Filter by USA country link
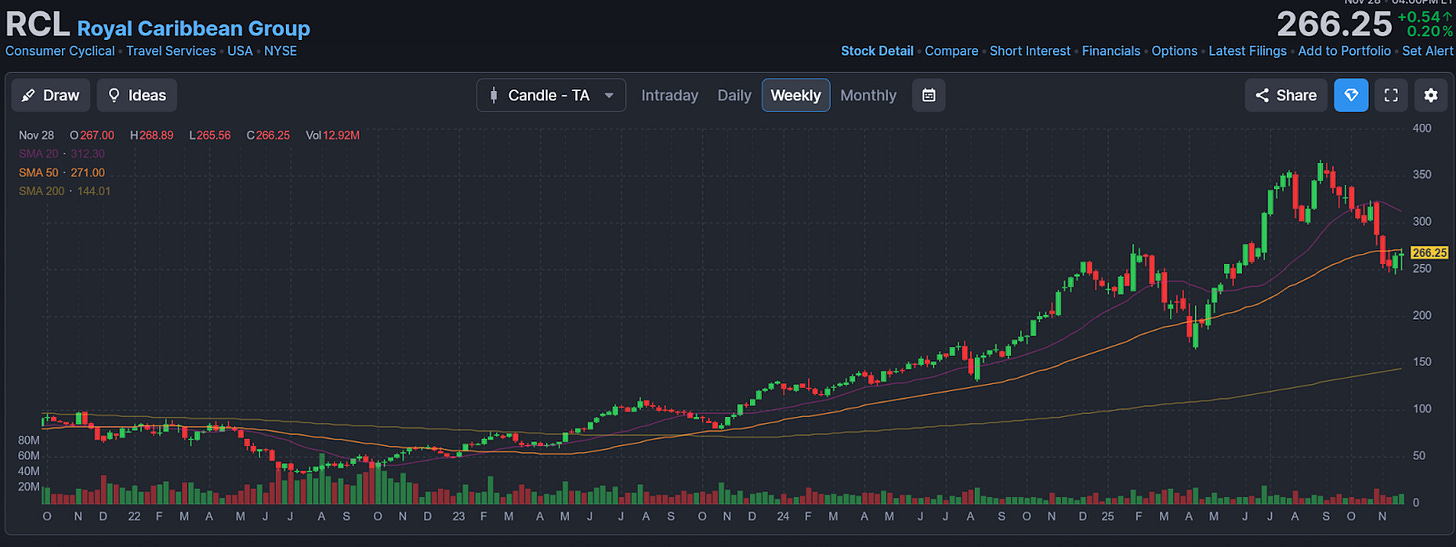 coord(240,51)
